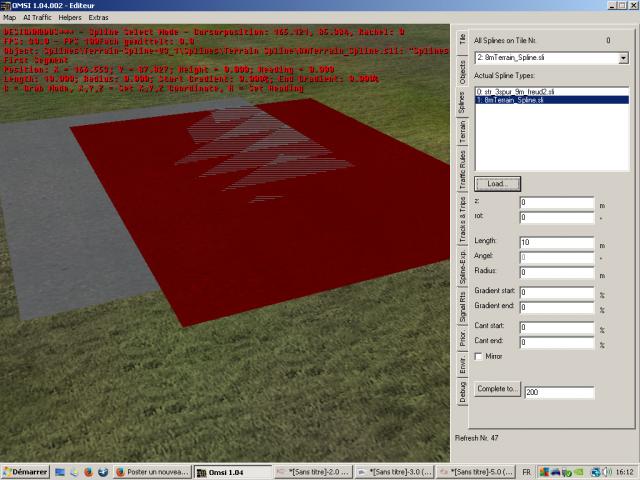Open the Map menu
Viewport: 640px width, 480px height.
[9, 18]
